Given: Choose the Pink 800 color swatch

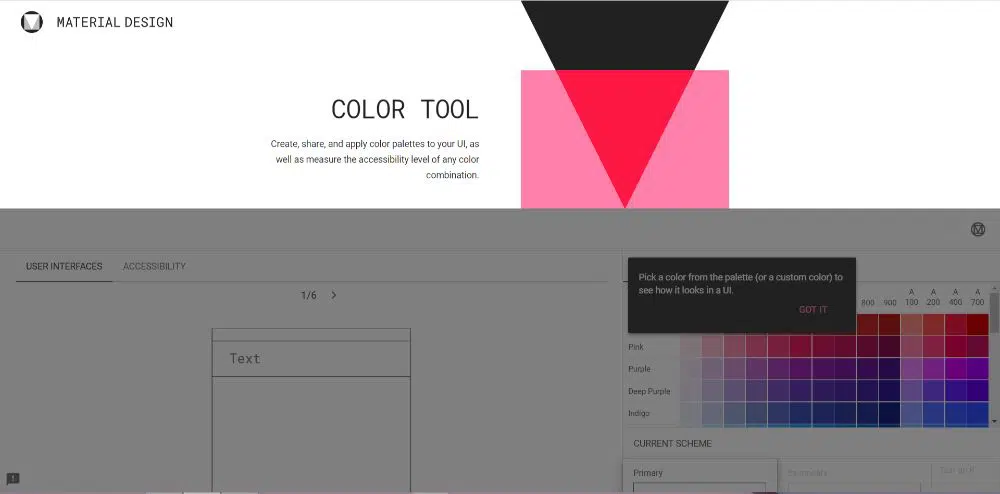Looking at the screenshot, I should tap(867, 347).
